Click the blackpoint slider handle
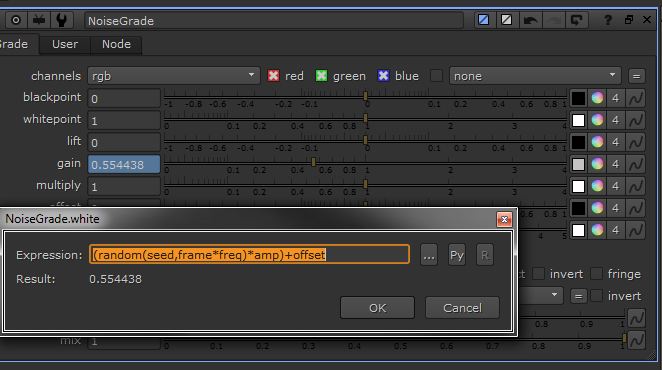This screenshot has height=370, width=662. click(366, 96)
